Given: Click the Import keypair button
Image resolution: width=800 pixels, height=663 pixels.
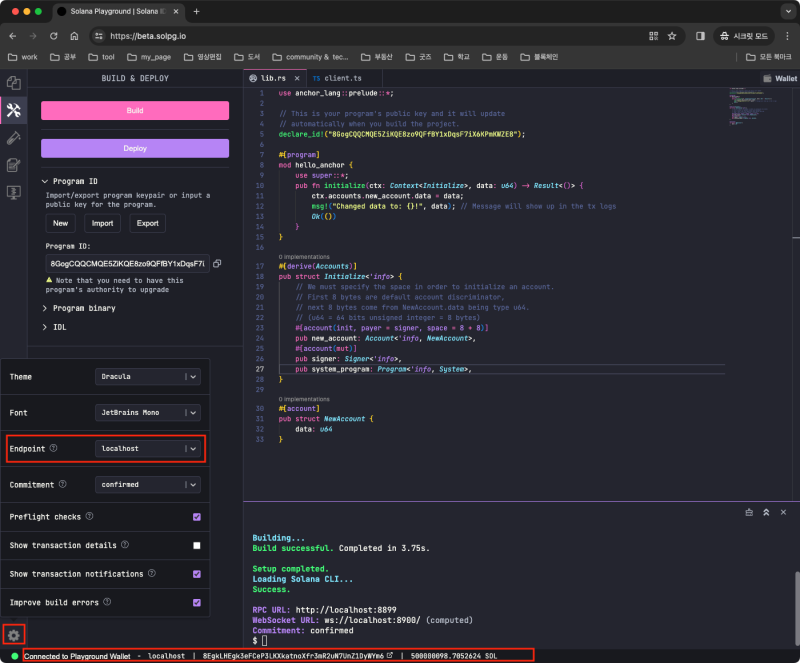Looking at the screenshot, I should (103, 223).
